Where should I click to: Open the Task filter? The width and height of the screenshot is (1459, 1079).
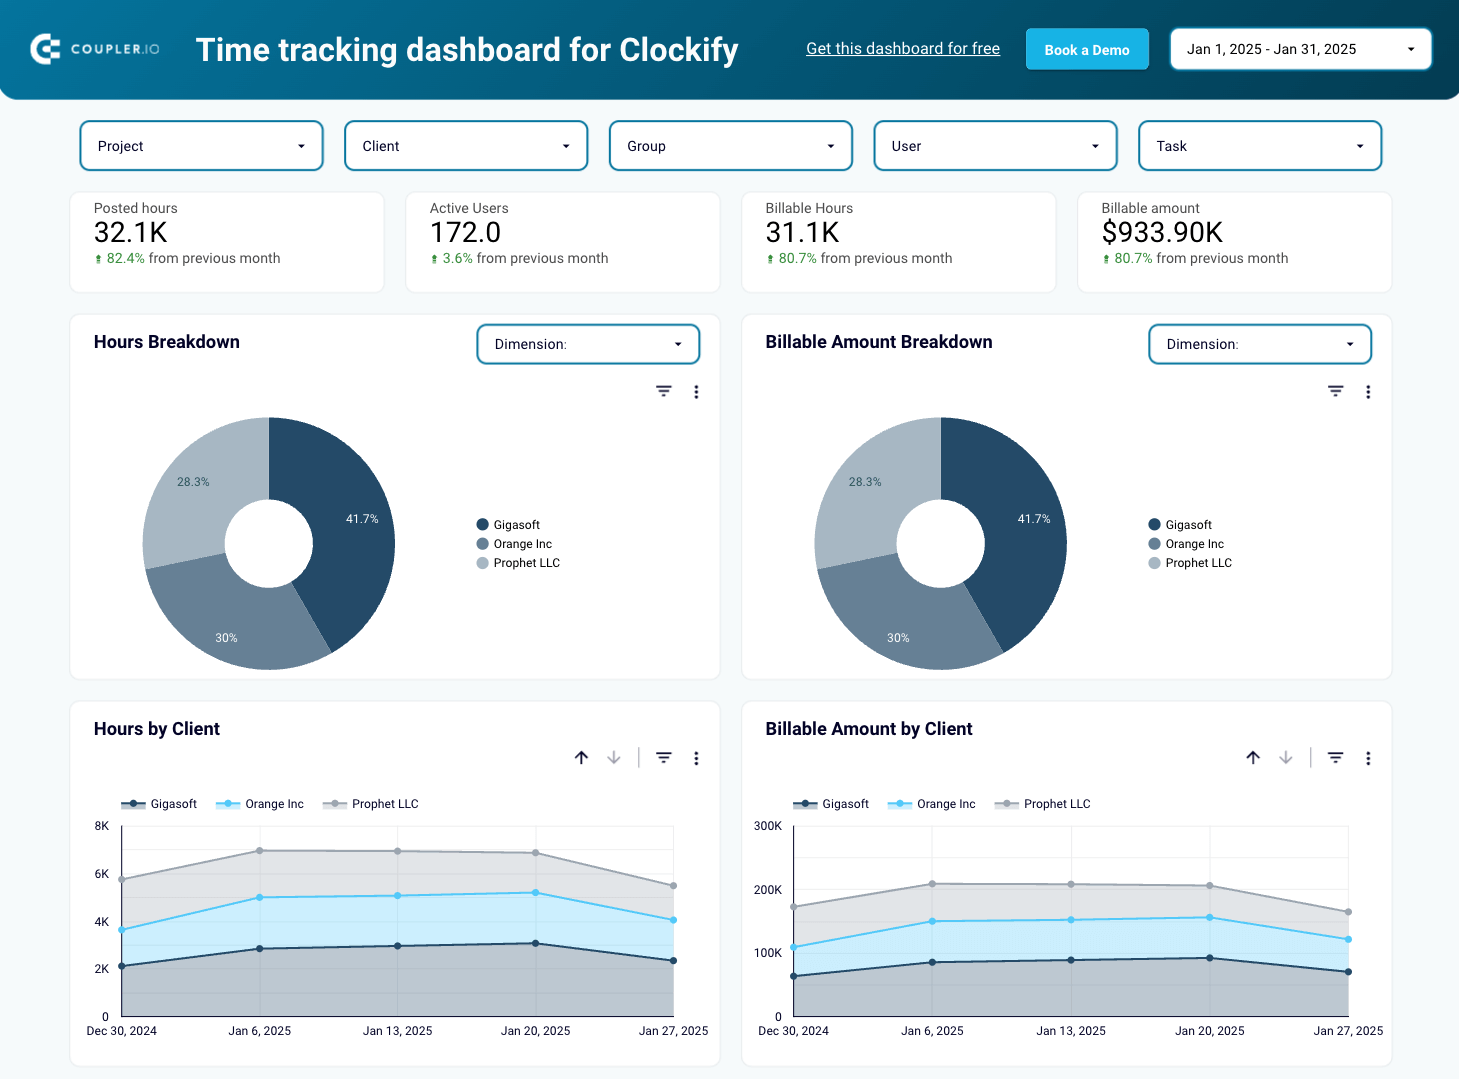pos(1259,145)
